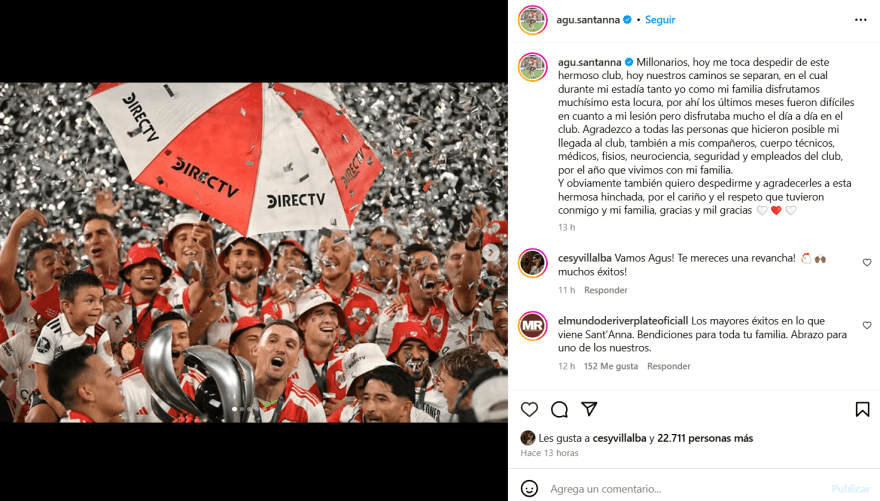
Task: Share the post with the paper plane icon
Action: pos(589,409)
